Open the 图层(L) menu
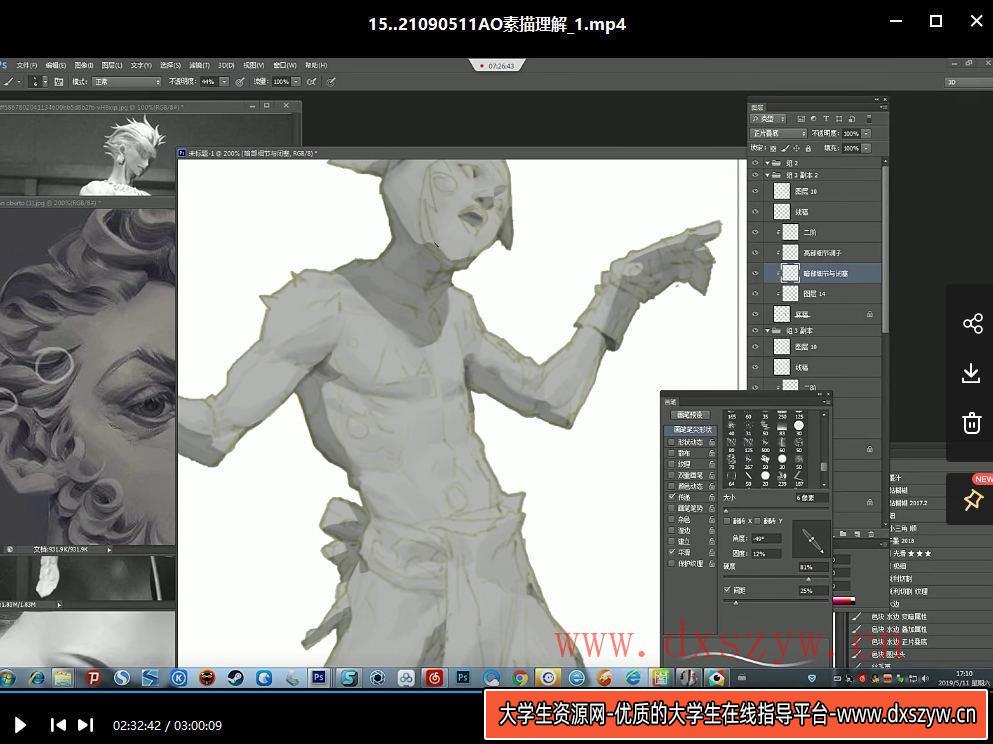Image resolution: width=993 pixels, height=744 pixels. (112, 65)
